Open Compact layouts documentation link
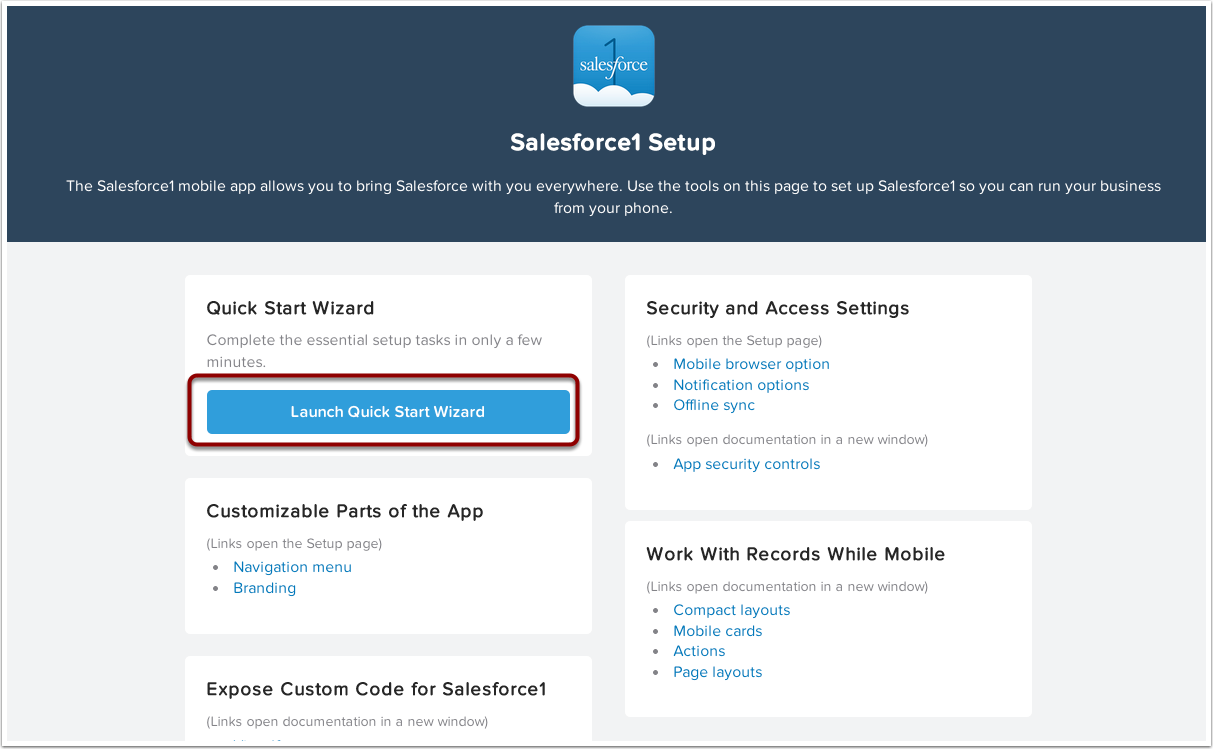Screen dimensions: 1213x749 tap(731, 610)
